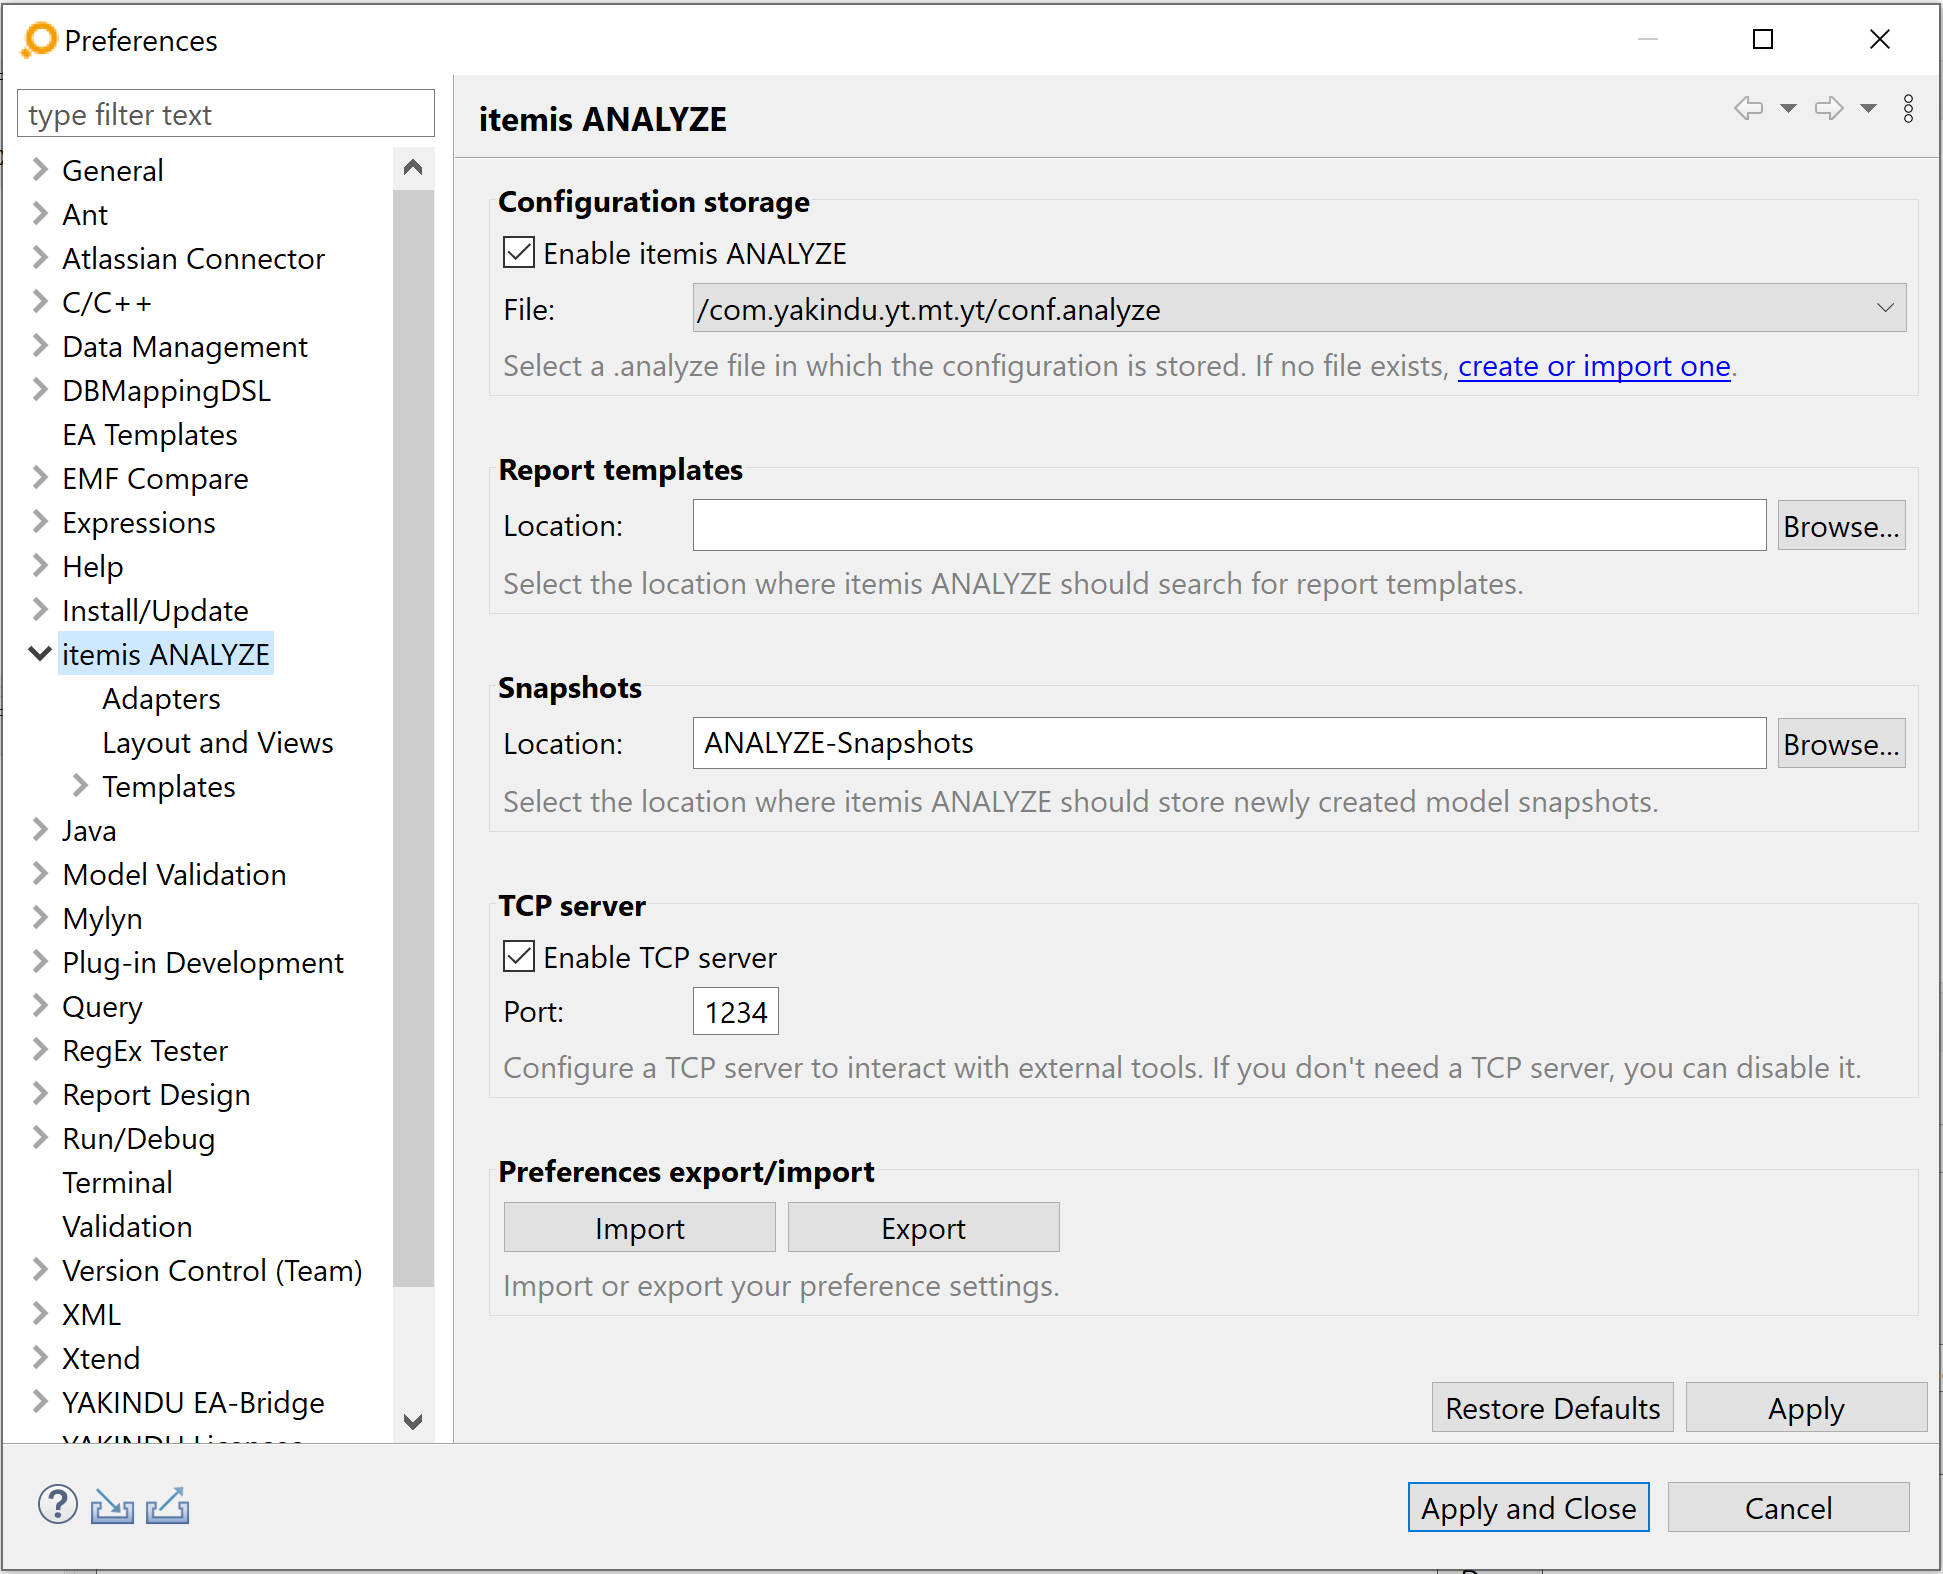The image size is (1943, 1574).
Task: Go forward using the forward arrow icon
Action: point(1829,108)
